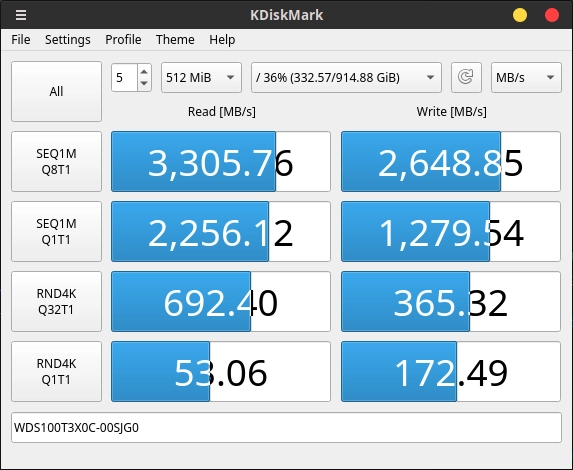Click the refresh storage list icon

point(466,77)
